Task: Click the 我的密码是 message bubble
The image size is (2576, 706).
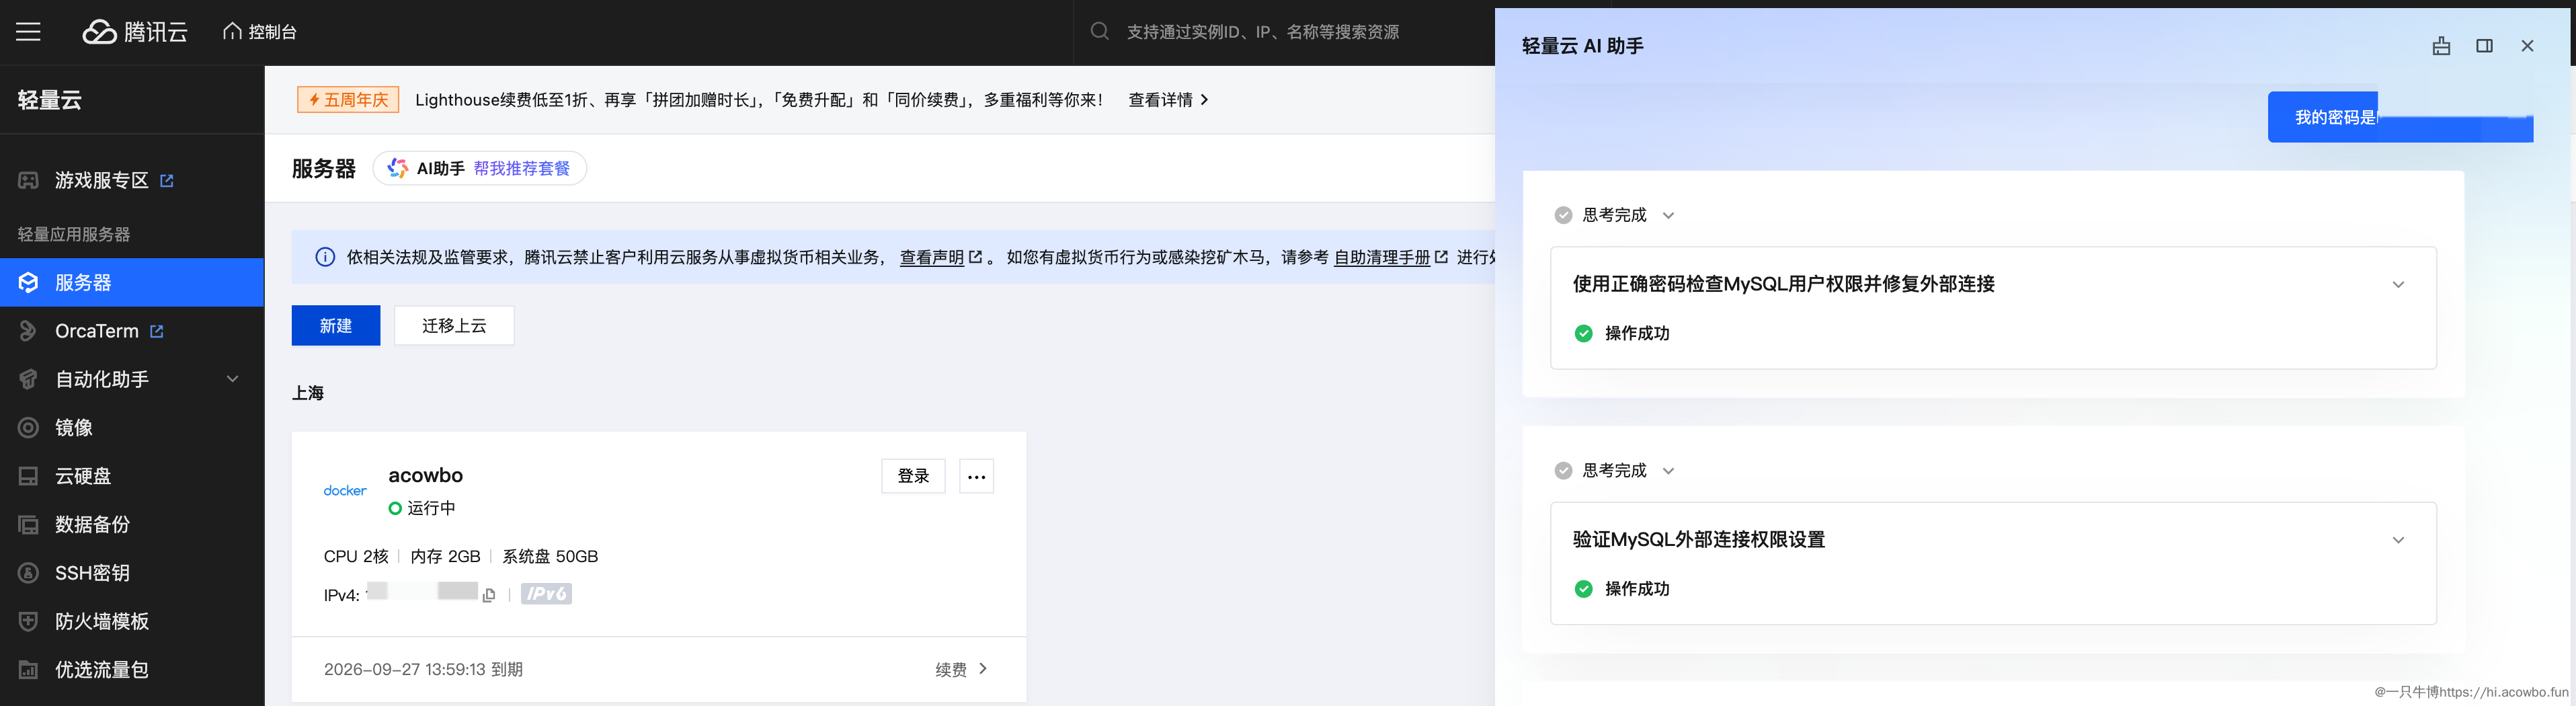Action: 2400,117
